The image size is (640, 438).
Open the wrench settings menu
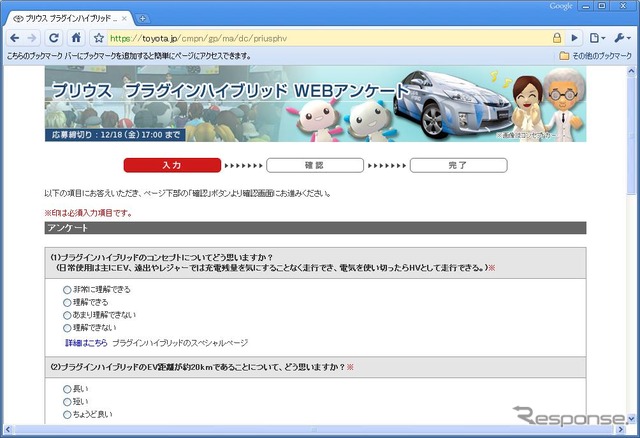(x=622, y=38)
